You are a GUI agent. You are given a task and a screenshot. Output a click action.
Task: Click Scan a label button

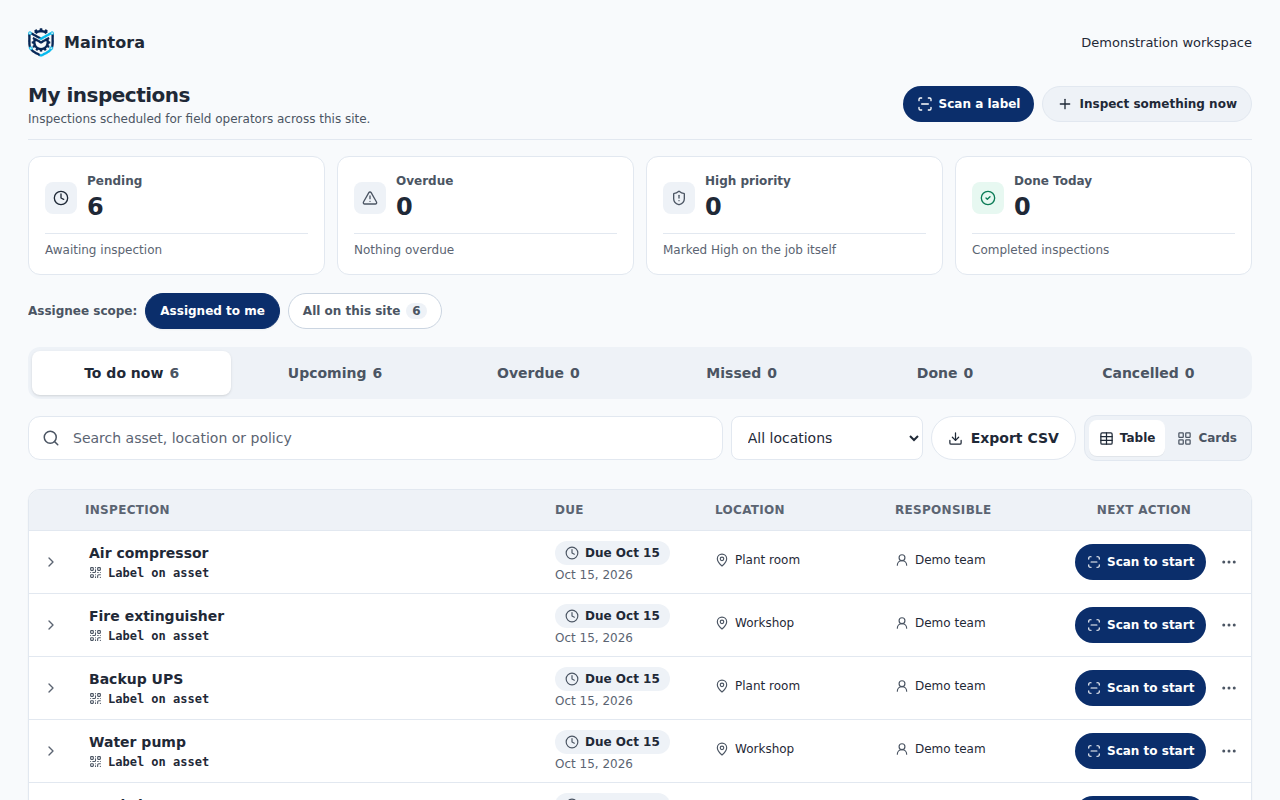tap(968, 104)
